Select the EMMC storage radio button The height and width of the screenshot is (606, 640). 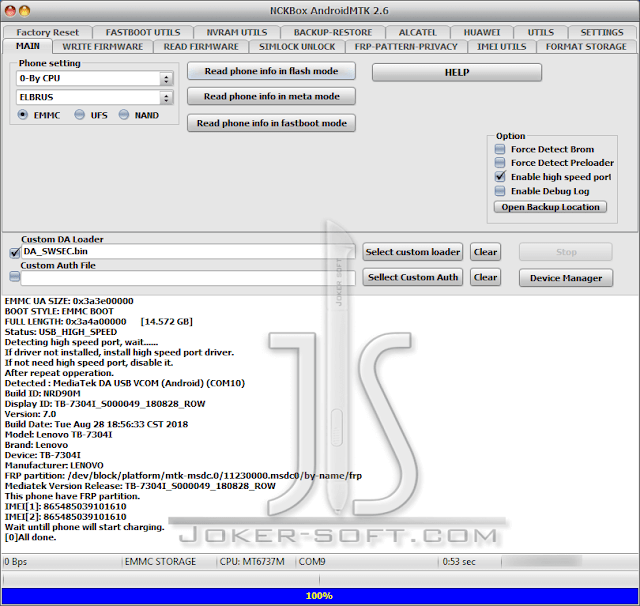23,115
